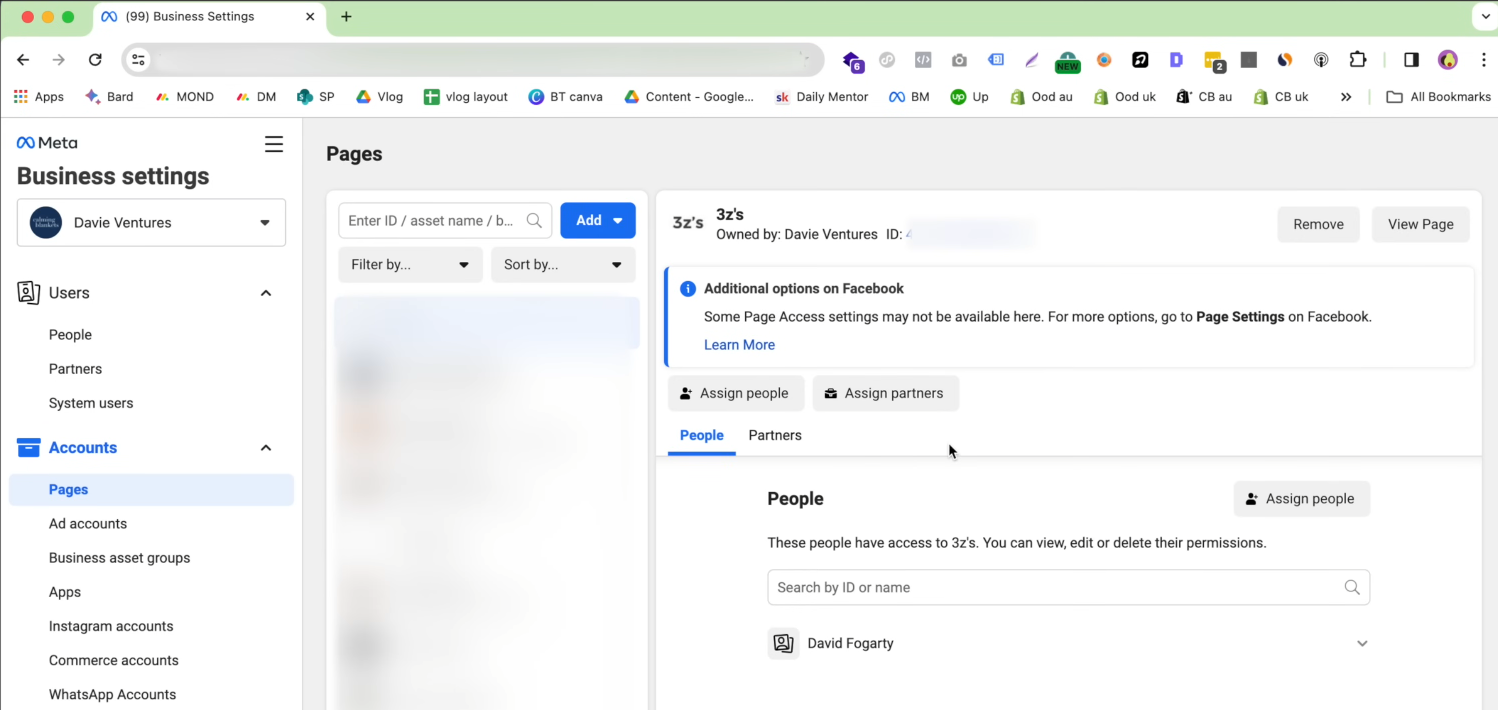Screen dimensions: 1498x710
Task: Click the Remove button
Action: coord(1318,224)
